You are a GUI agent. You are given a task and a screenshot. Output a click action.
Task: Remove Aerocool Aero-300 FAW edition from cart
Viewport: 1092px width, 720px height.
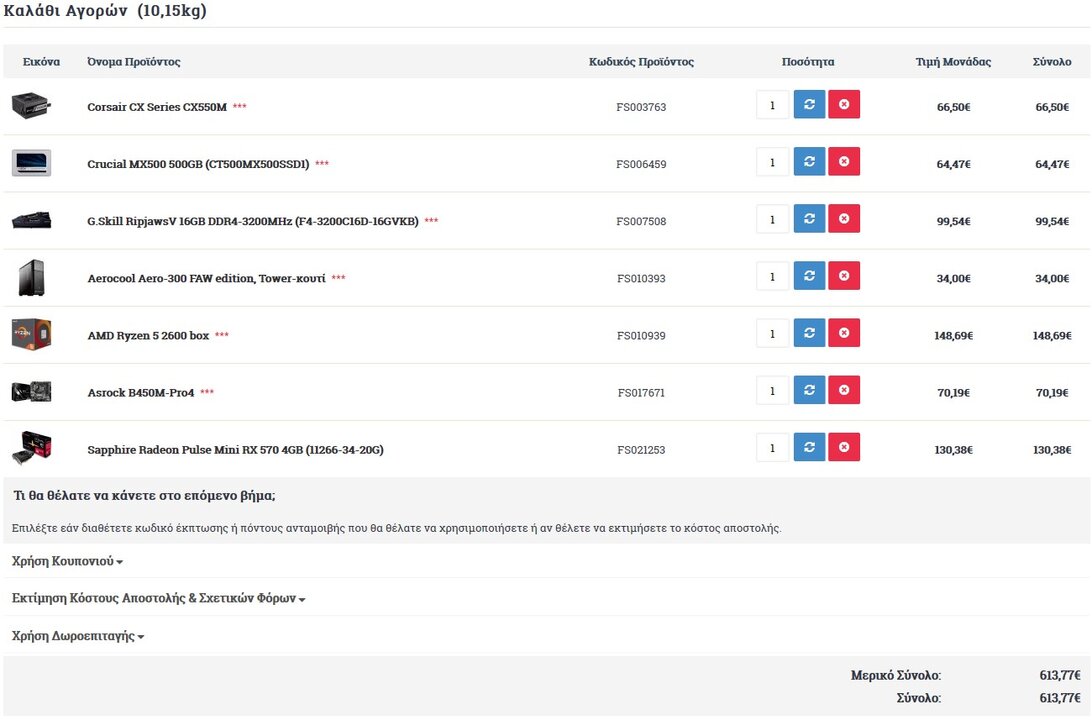tap(844, 276)
